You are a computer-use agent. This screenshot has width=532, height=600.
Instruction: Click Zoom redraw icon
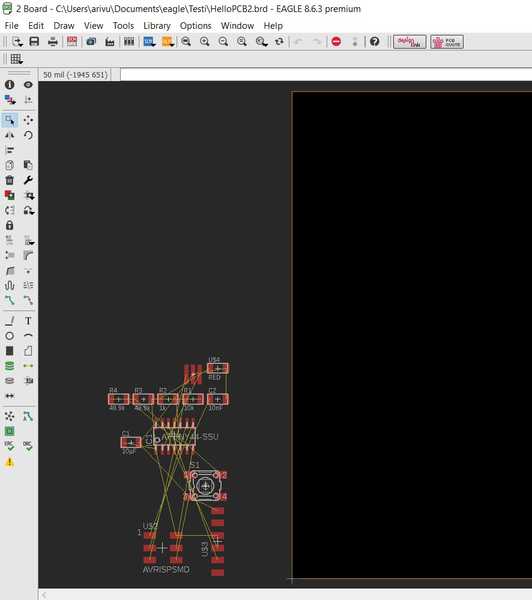click(242, 41)
